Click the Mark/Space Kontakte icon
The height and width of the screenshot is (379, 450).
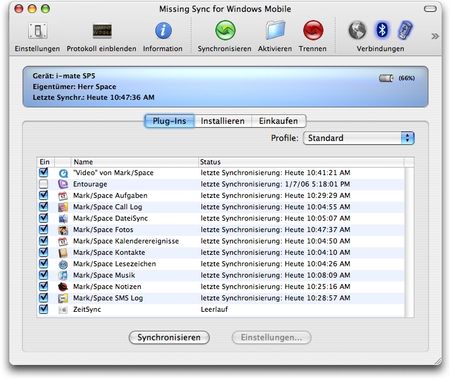point(63,252)
